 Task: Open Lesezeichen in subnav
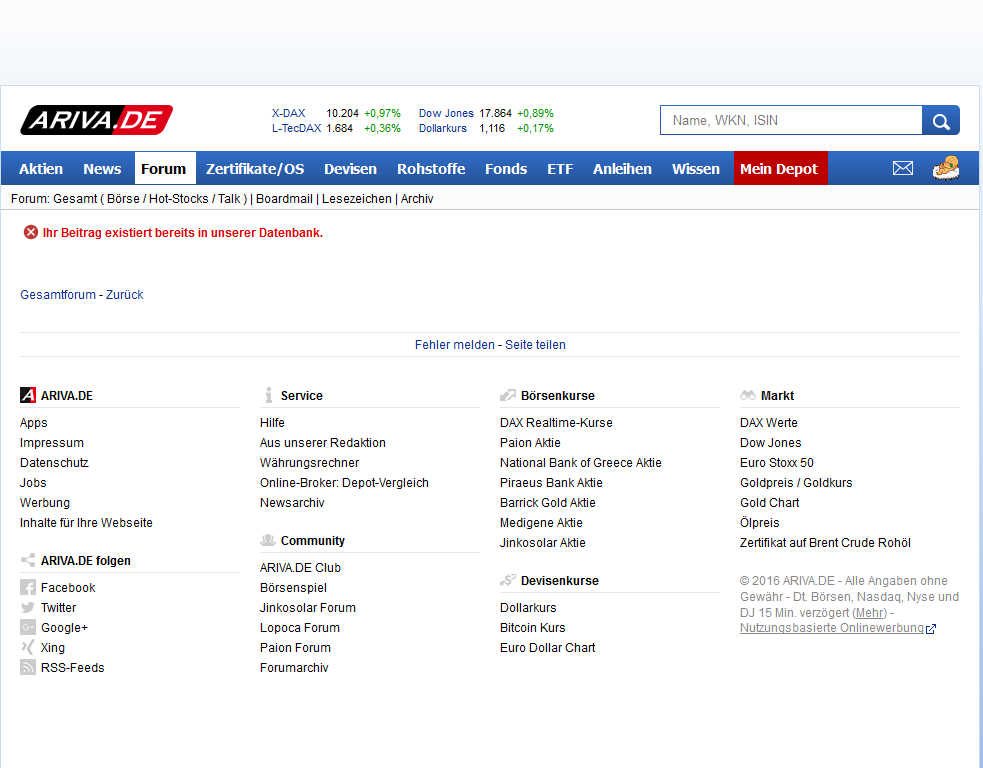tap(357, 199)
